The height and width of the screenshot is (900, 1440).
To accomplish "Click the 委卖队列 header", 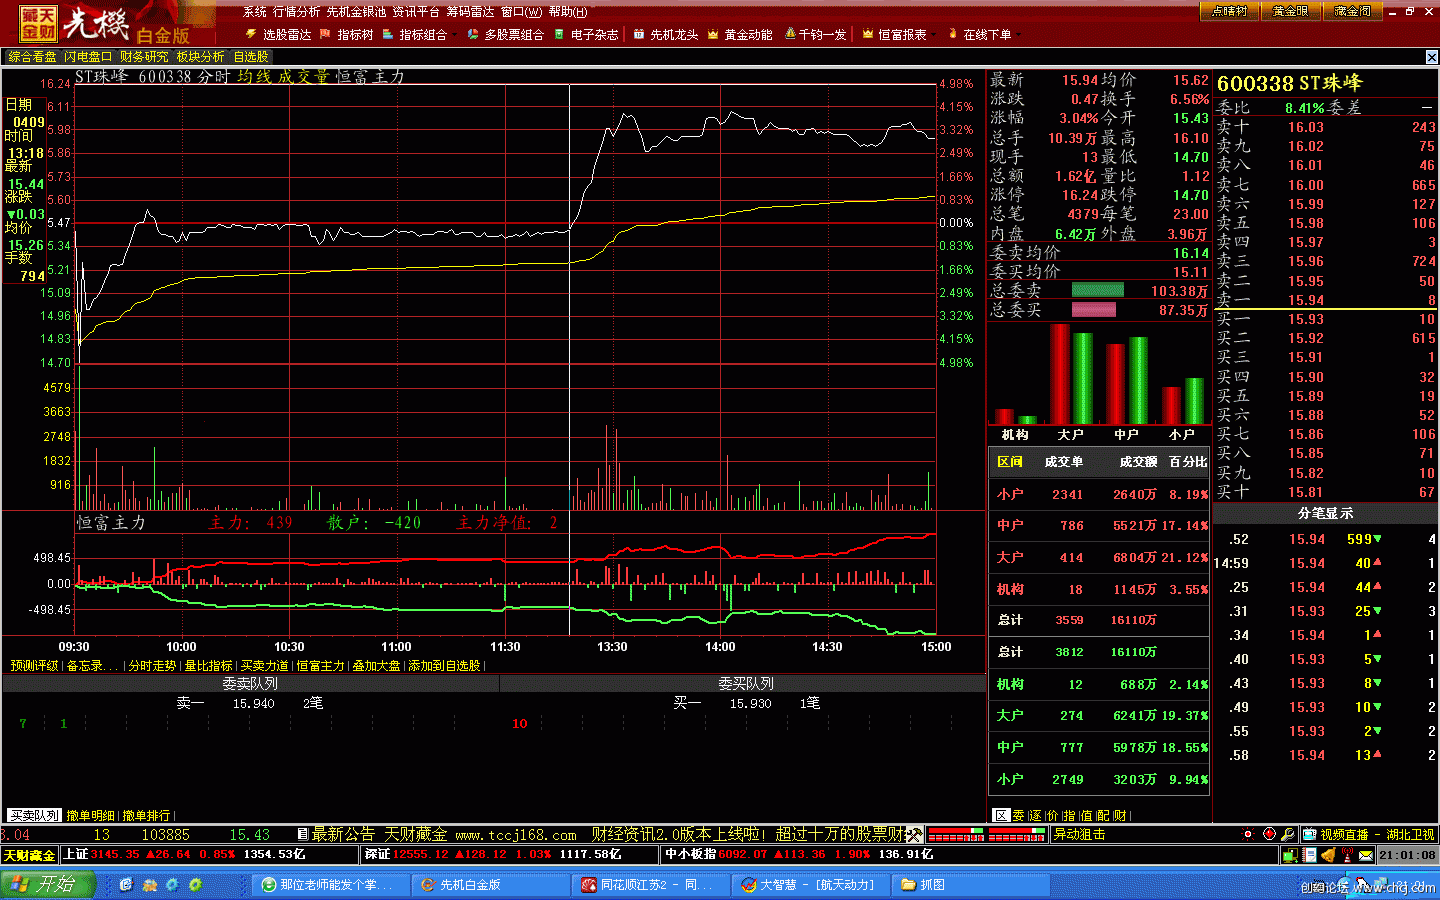I will 250,684.
